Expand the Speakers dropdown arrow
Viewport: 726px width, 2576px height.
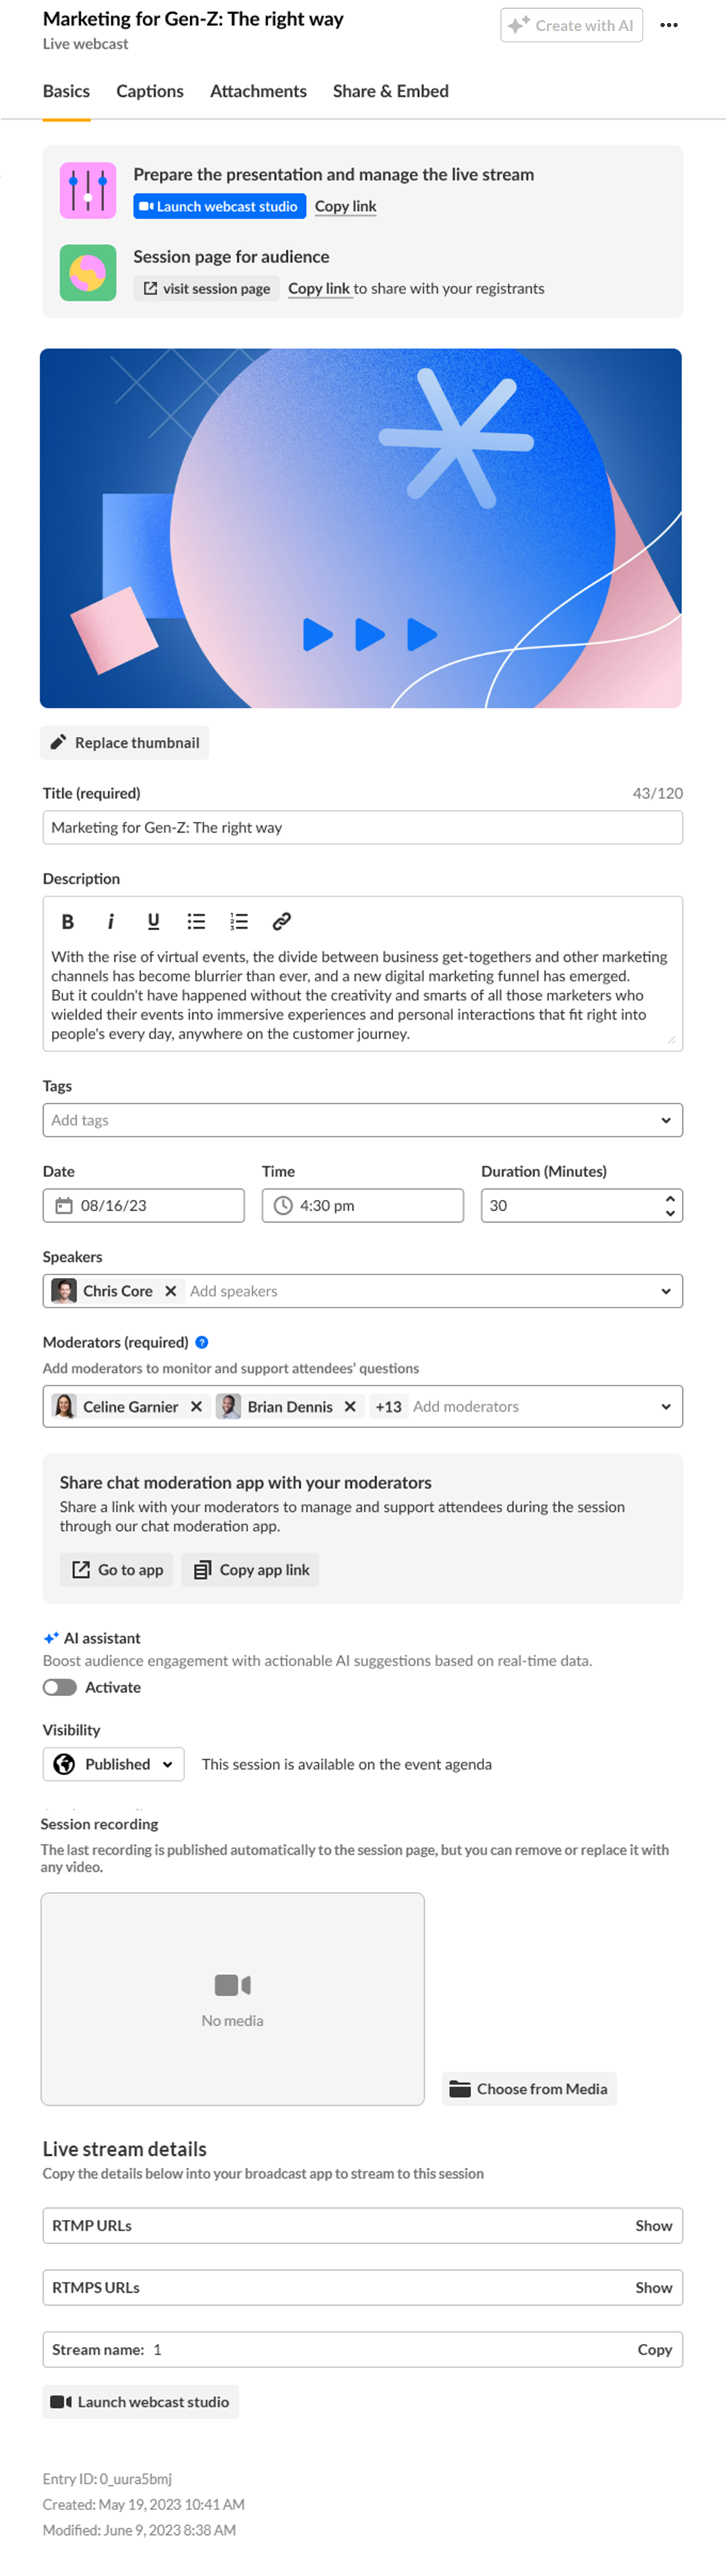click(666, 1291)
